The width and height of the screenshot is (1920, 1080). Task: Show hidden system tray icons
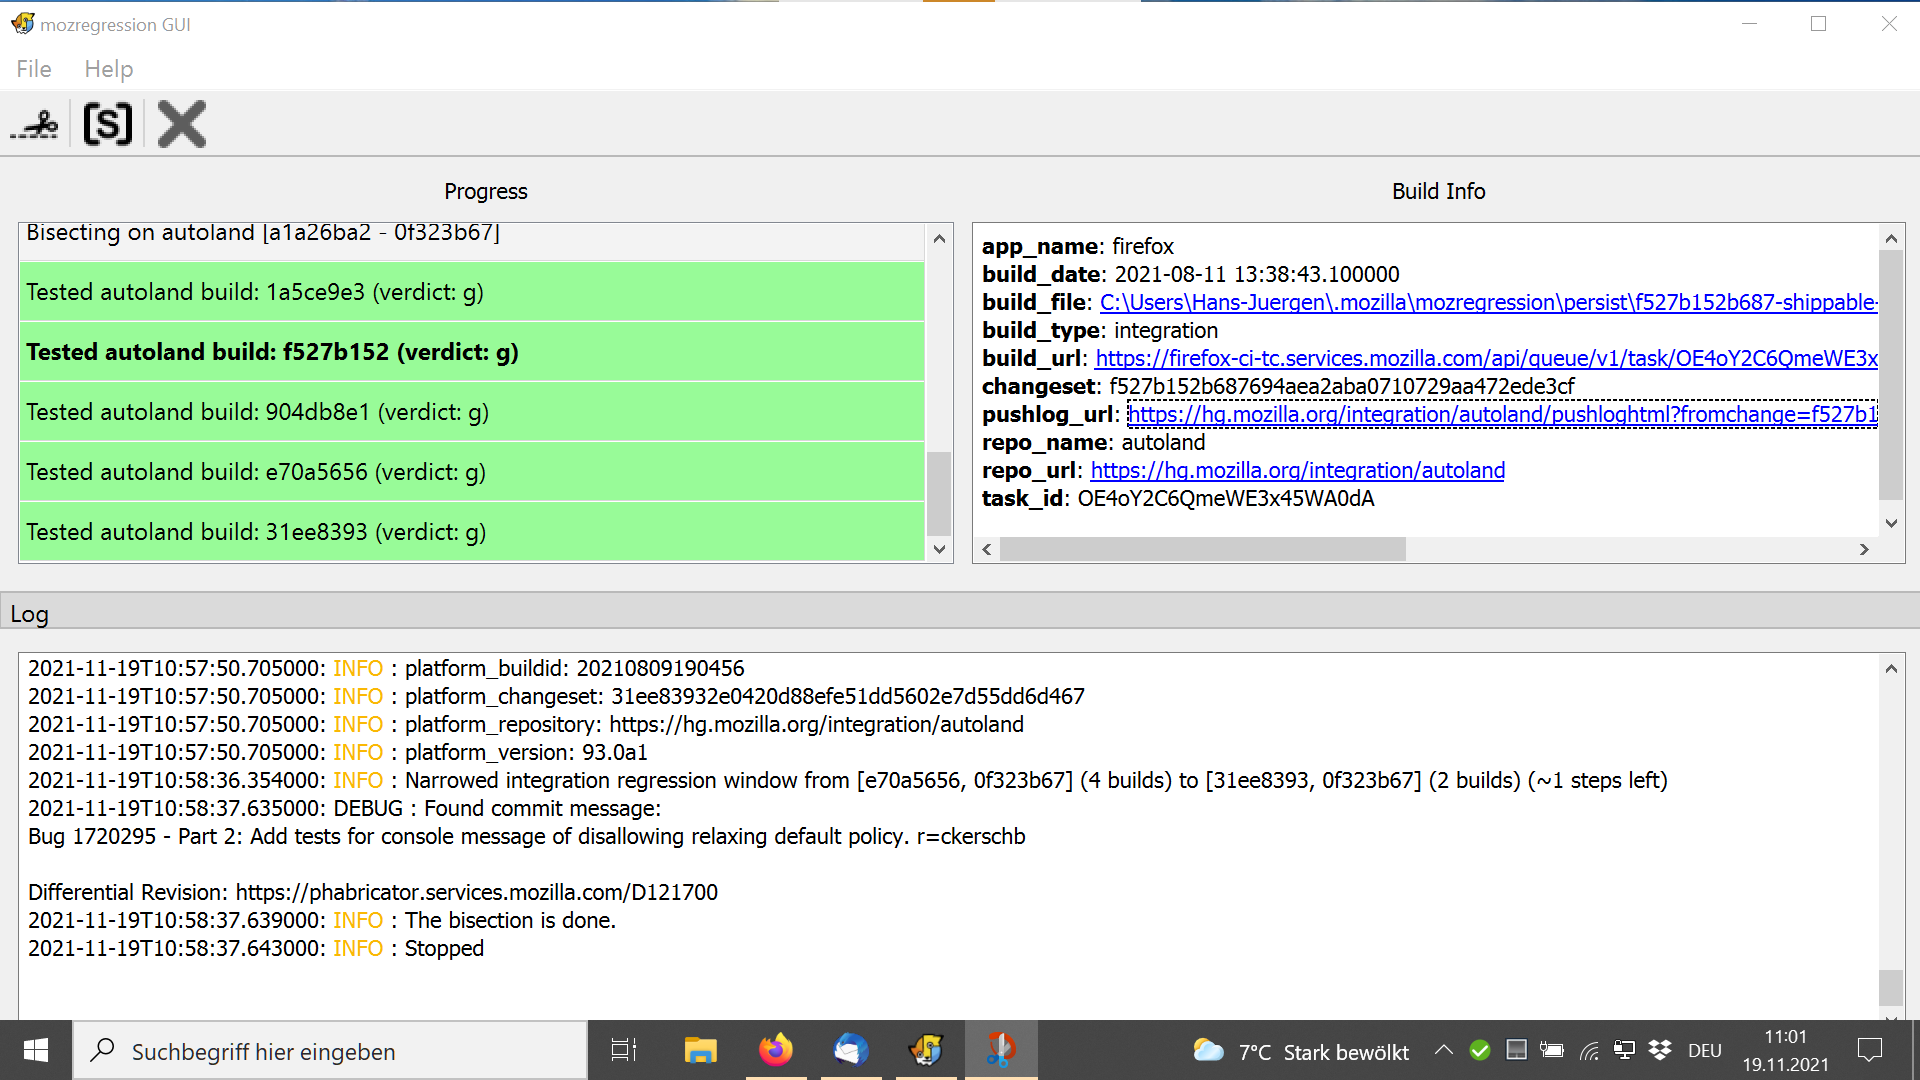(x=1443, y=1050)
